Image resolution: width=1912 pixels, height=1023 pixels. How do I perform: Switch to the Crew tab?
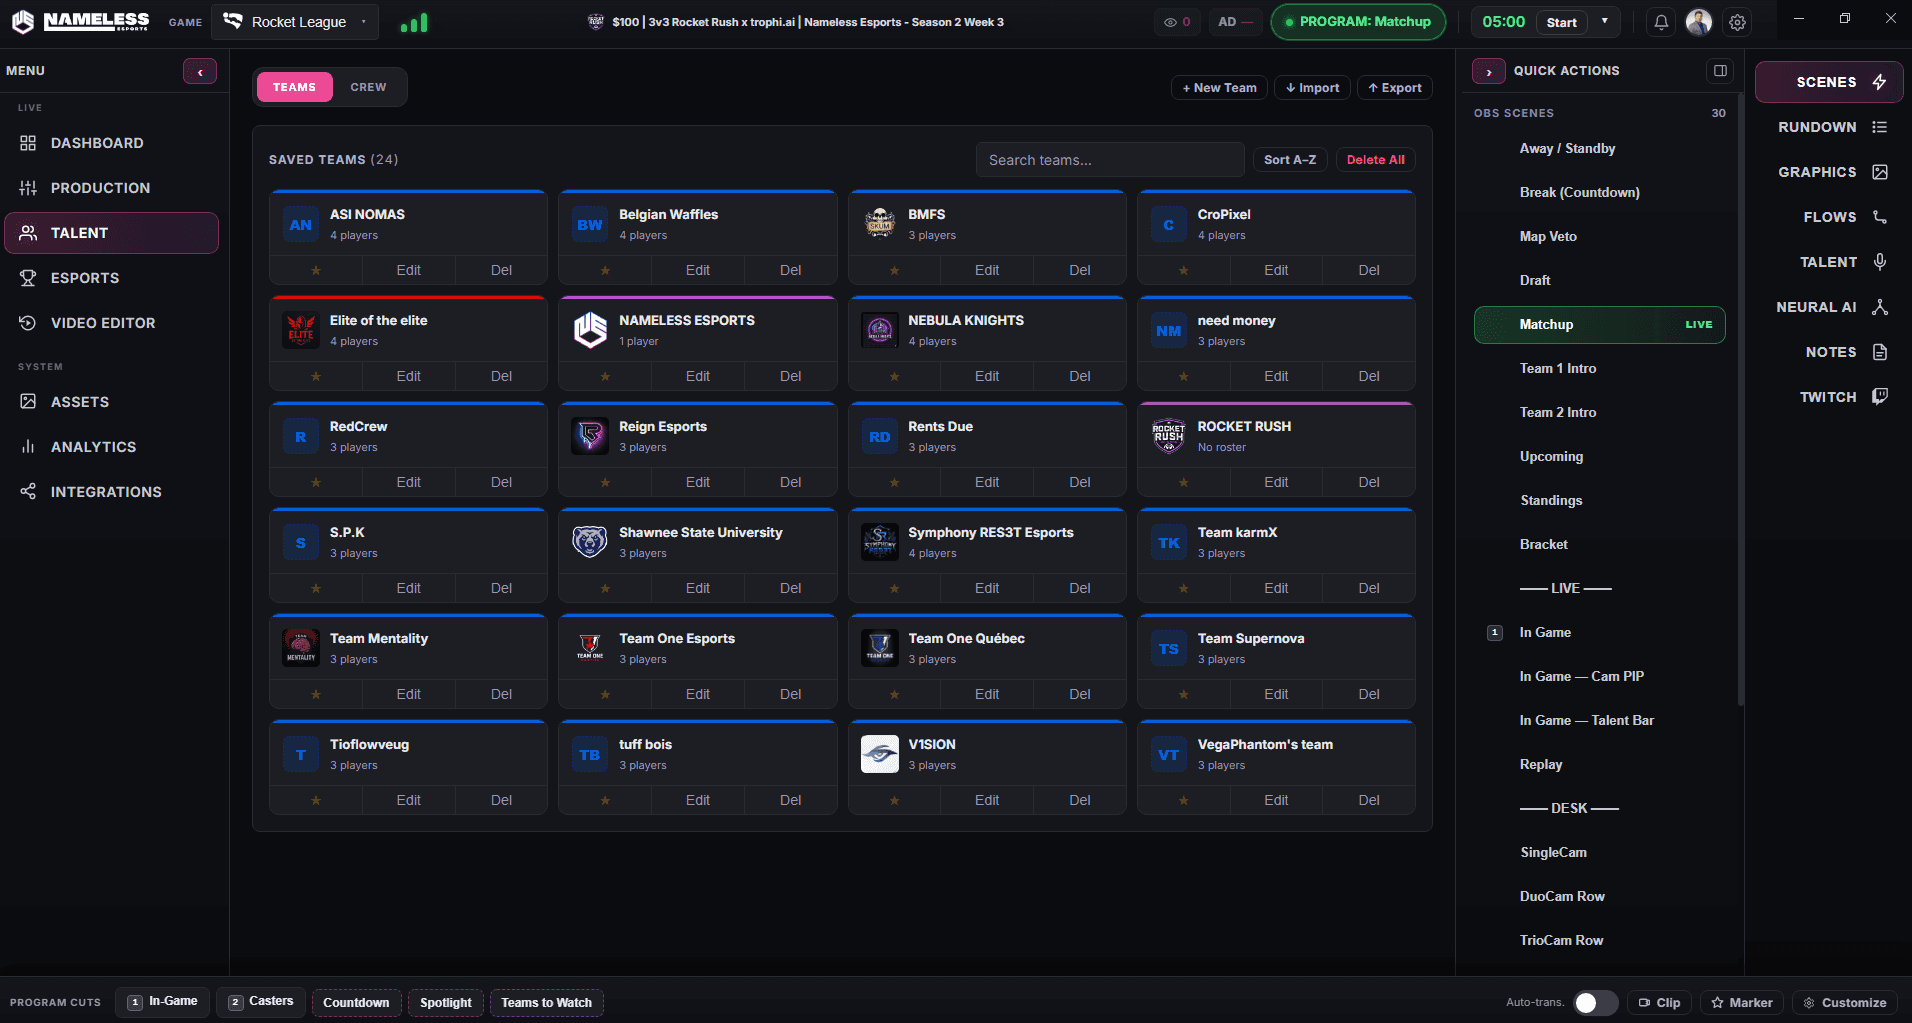368,87
